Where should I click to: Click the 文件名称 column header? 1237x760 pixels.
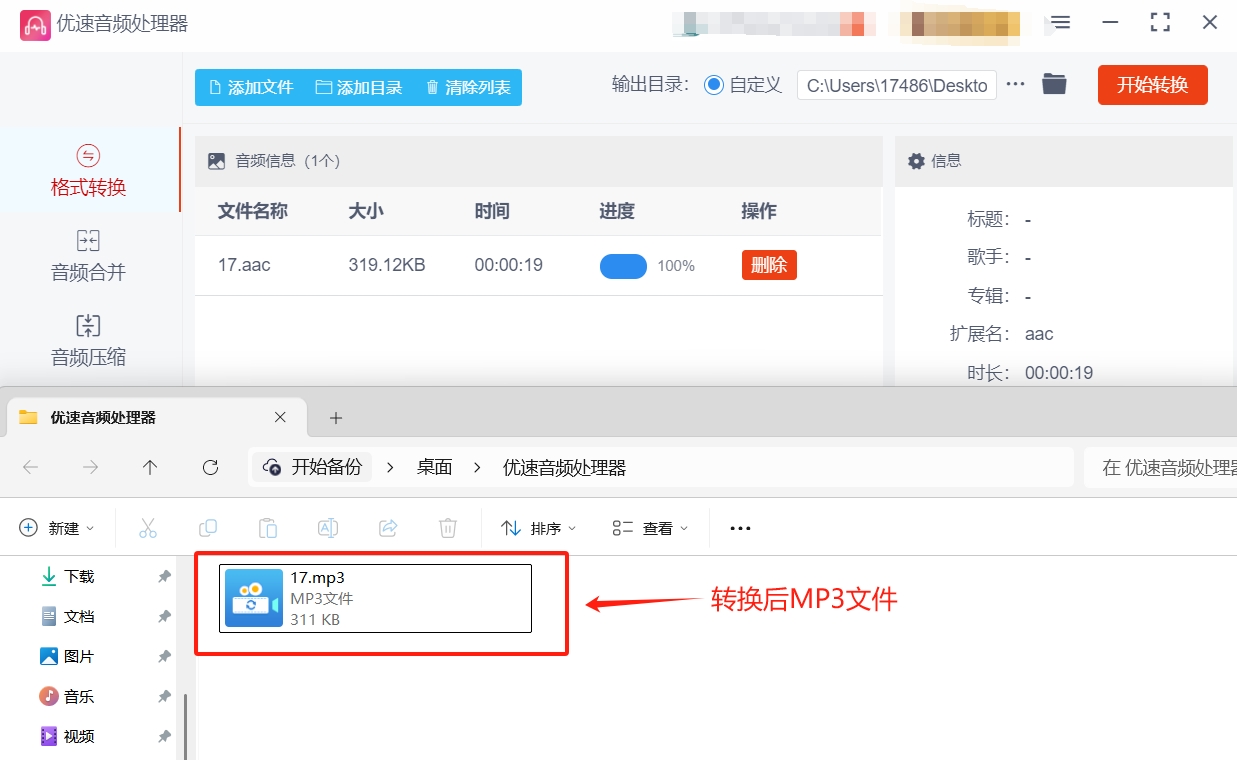pyautogui.click(x=253, y=211)
